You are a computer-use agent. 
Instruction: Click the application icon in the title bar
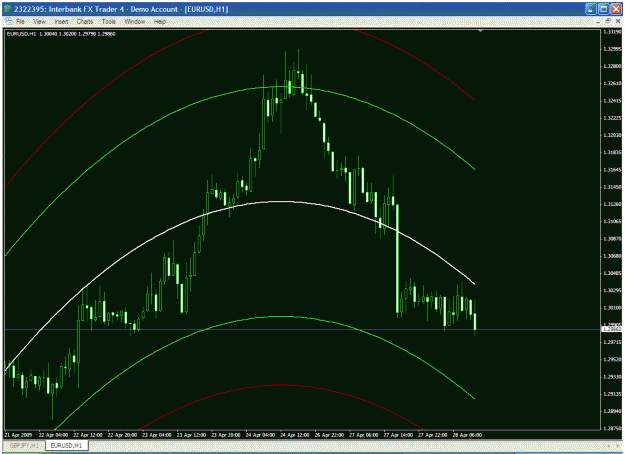[8, 9]
